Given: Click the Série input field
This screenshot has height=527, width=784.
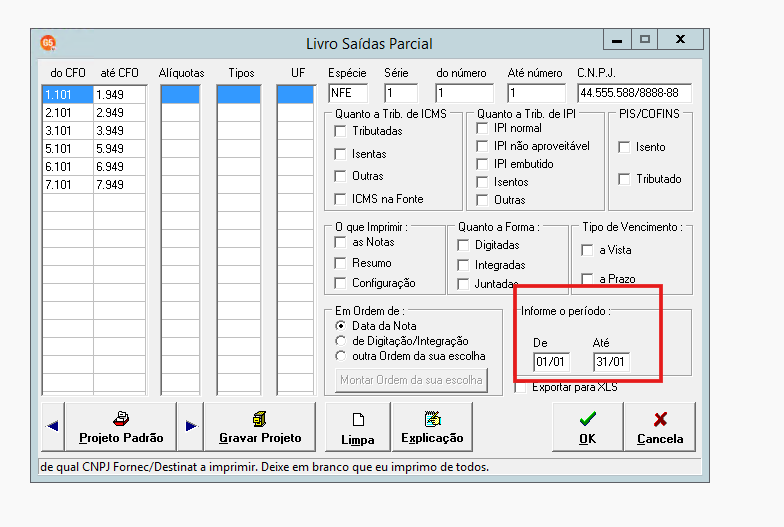Looking at the screenshot, I should click(401, 93).
